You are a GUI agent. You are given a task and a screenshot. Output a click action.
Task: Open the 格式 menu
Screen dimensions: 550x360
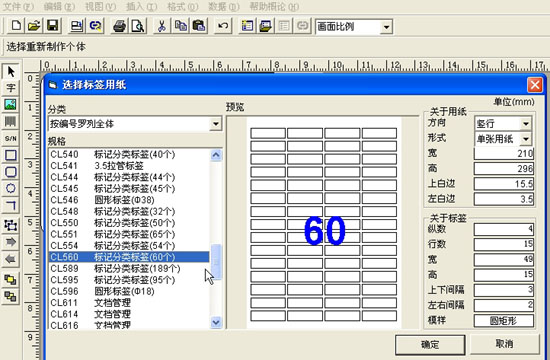tap(182, 6)
